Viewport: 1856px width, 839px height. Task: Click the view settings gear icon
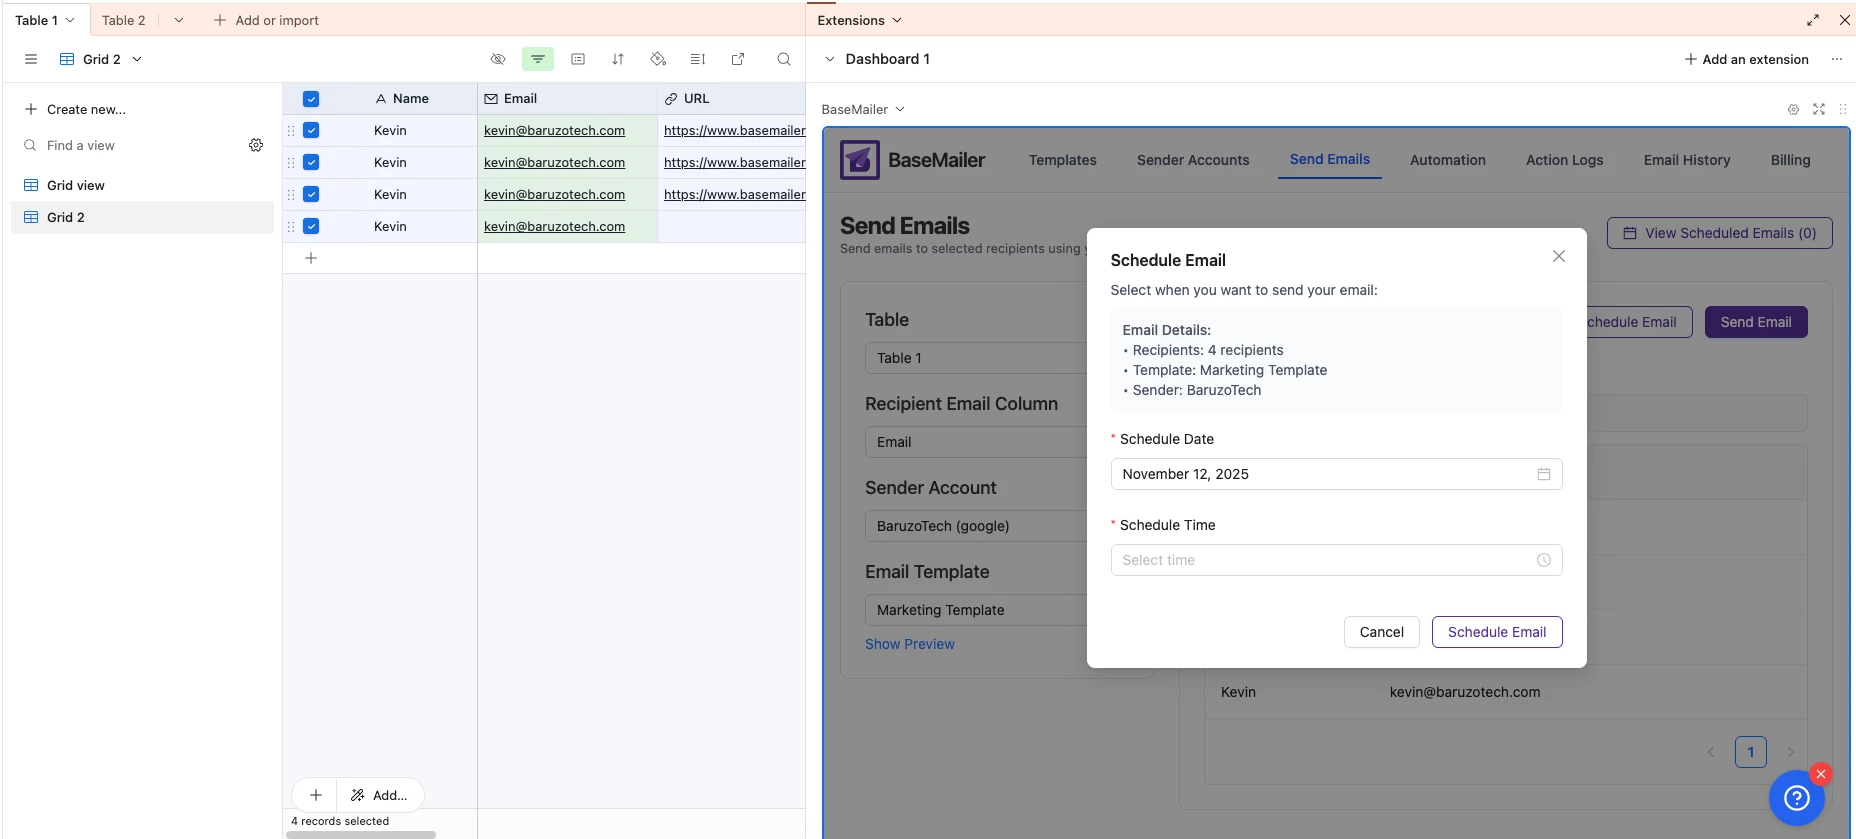click(256, 145)
